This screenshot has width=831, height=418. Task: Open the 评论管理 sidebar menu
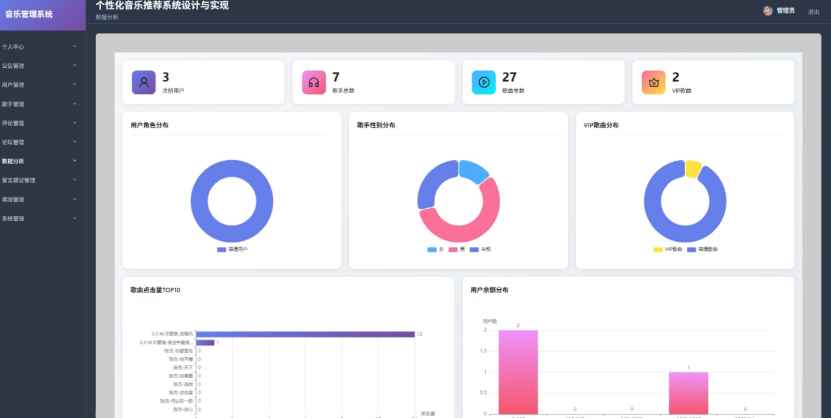pos(42,123)
